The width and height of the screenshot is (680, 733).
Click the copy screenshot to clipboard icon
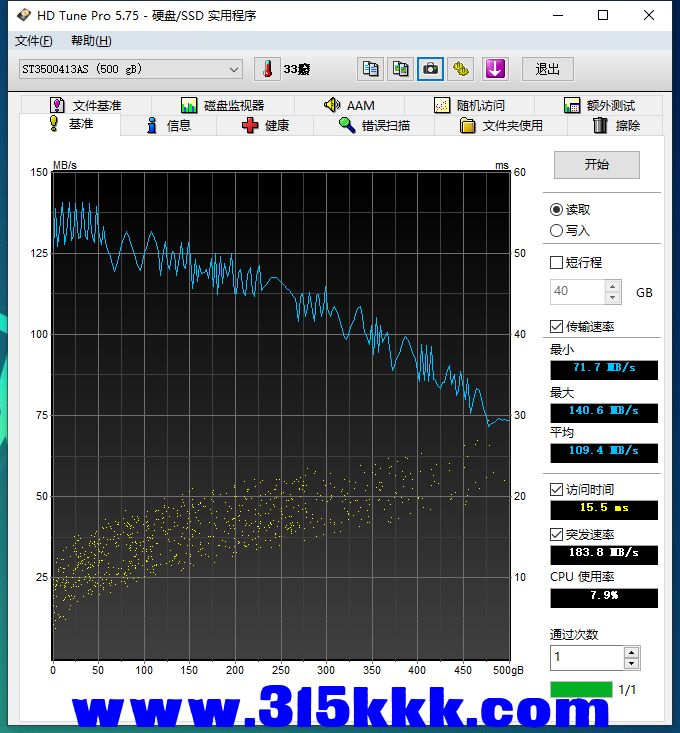(400, 69)
